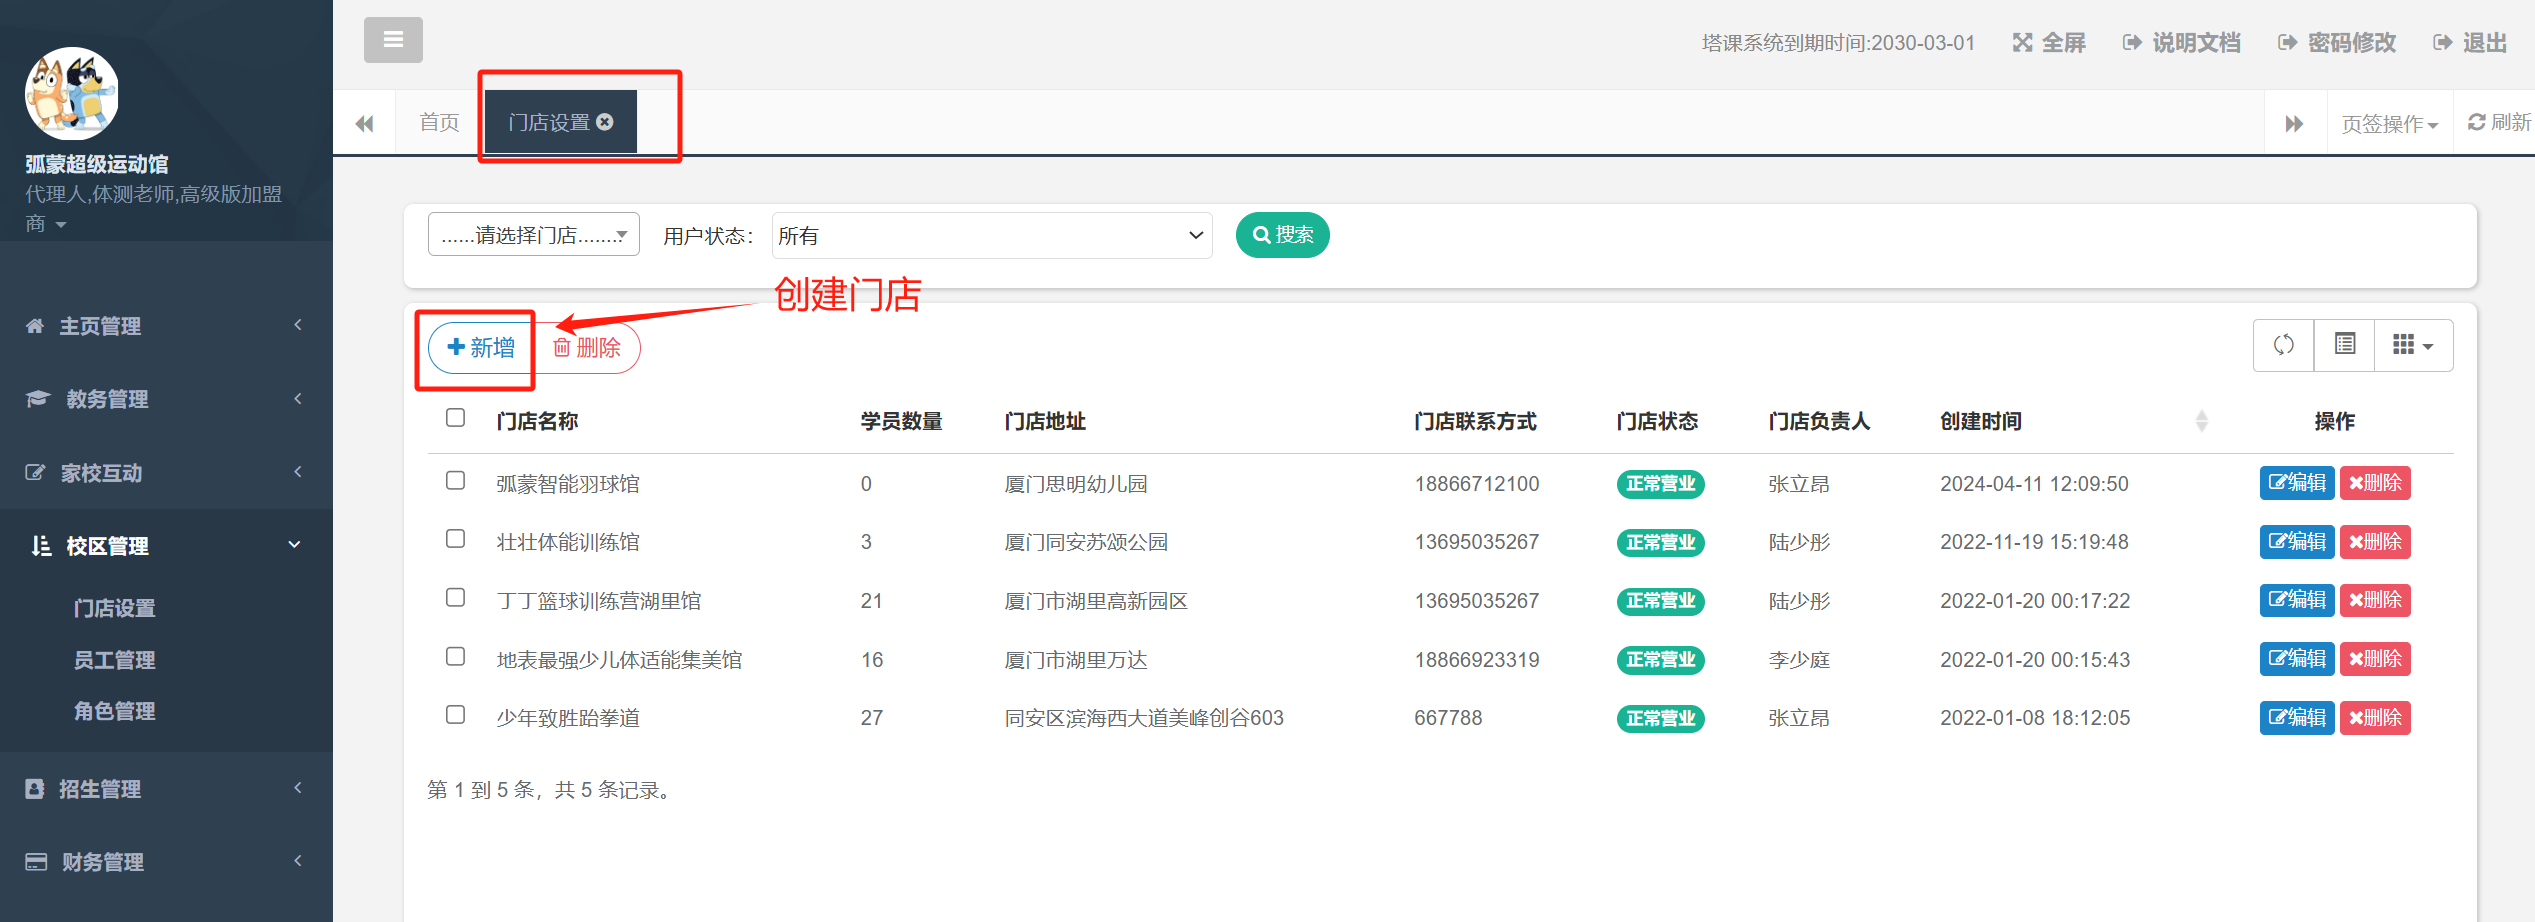Click the table refresh icon button
Screen dimensions: 2535x922
point(2283,345)
